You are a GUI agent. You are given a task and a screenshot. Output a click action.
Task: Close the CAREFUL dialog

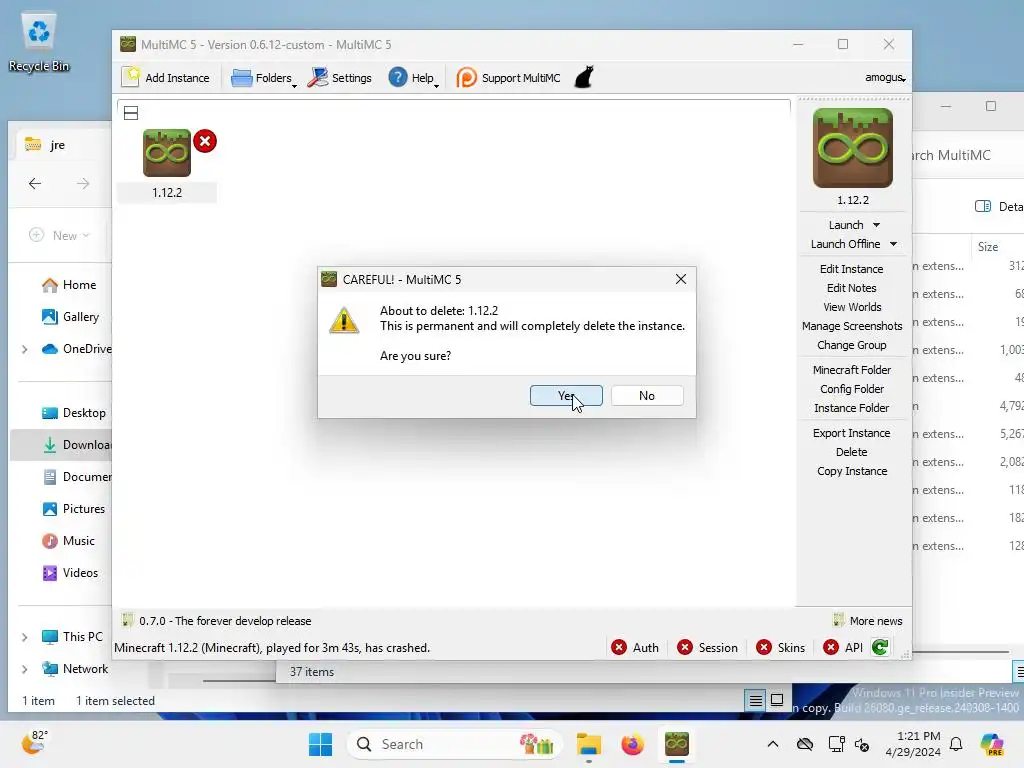click(x=680, y=279)
